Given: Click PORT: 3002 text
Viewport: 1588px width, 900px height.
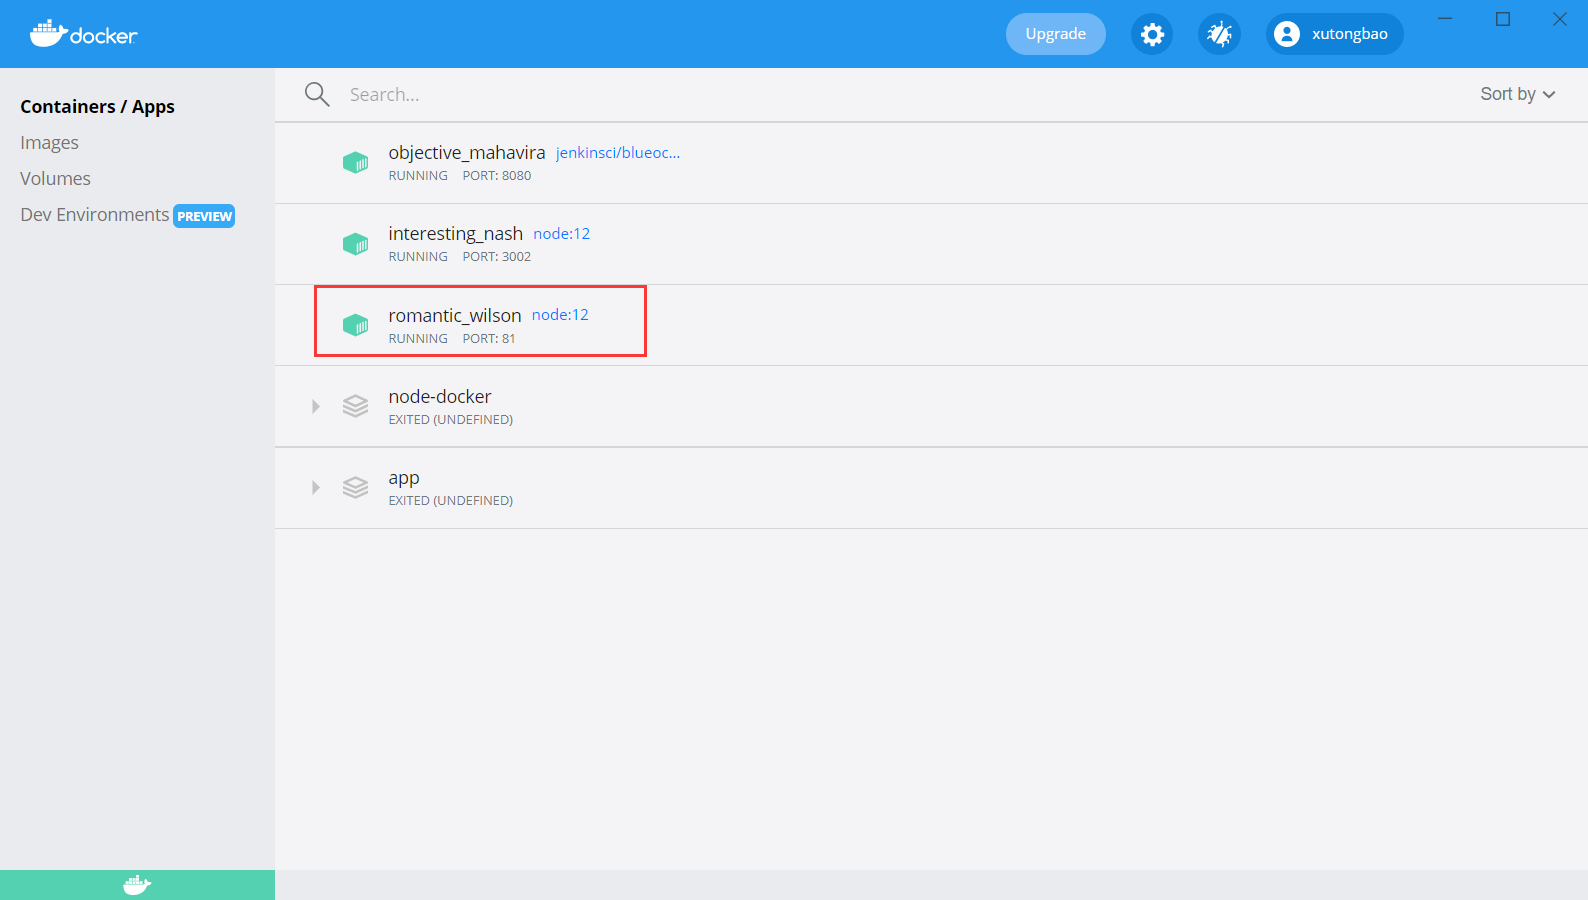Looking at the screenshot, I should coord(497,257).
